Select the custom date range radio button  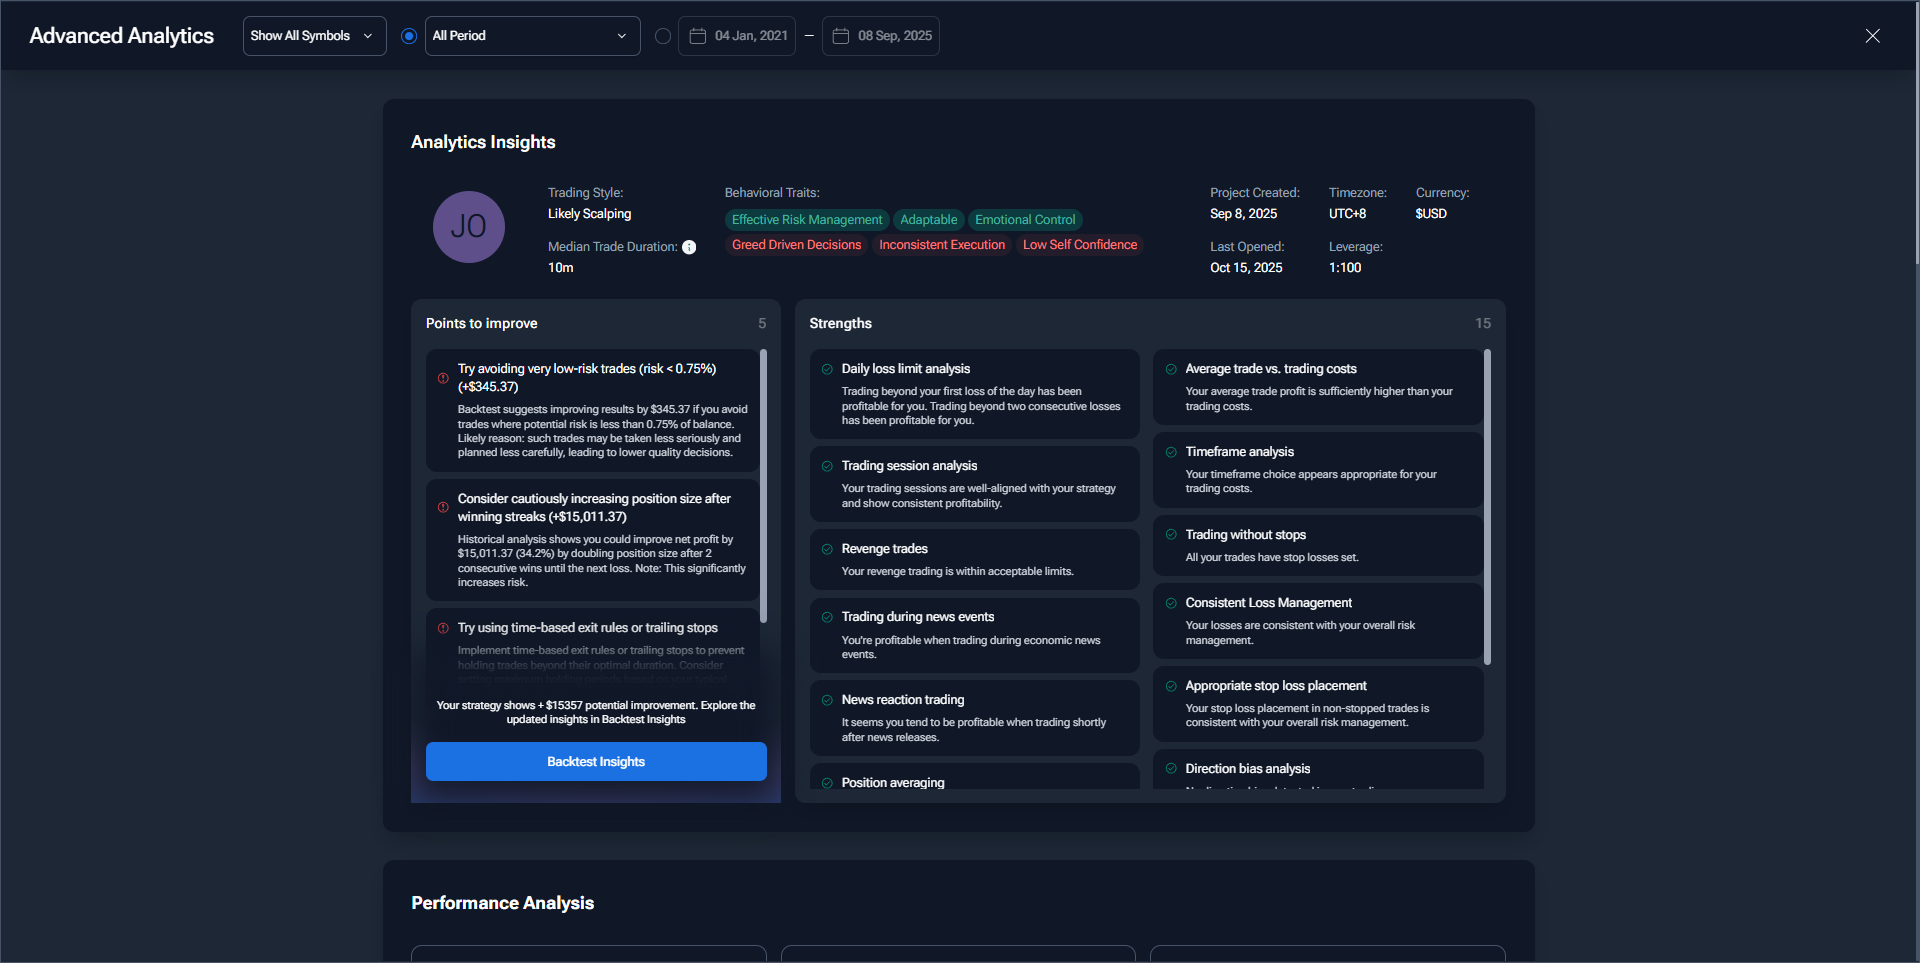click(x=662, y=36)
